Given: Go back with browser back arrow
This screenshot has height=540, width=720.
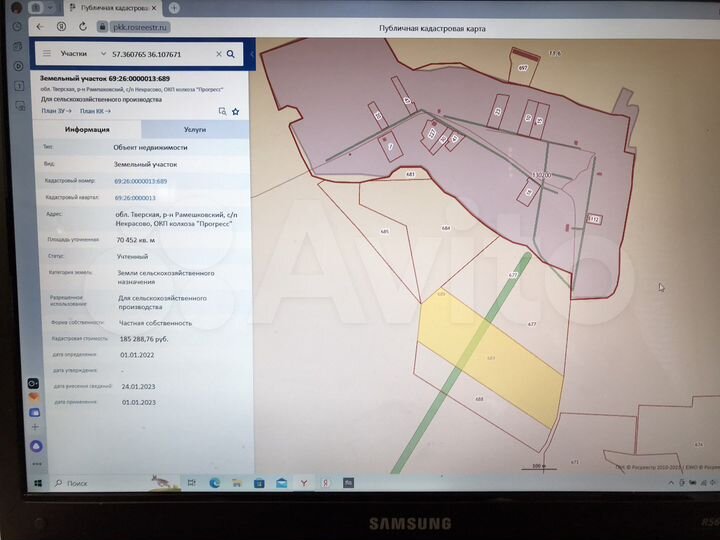Looking at the screenshot, I should pyautogui.click(x=40, y=27).
